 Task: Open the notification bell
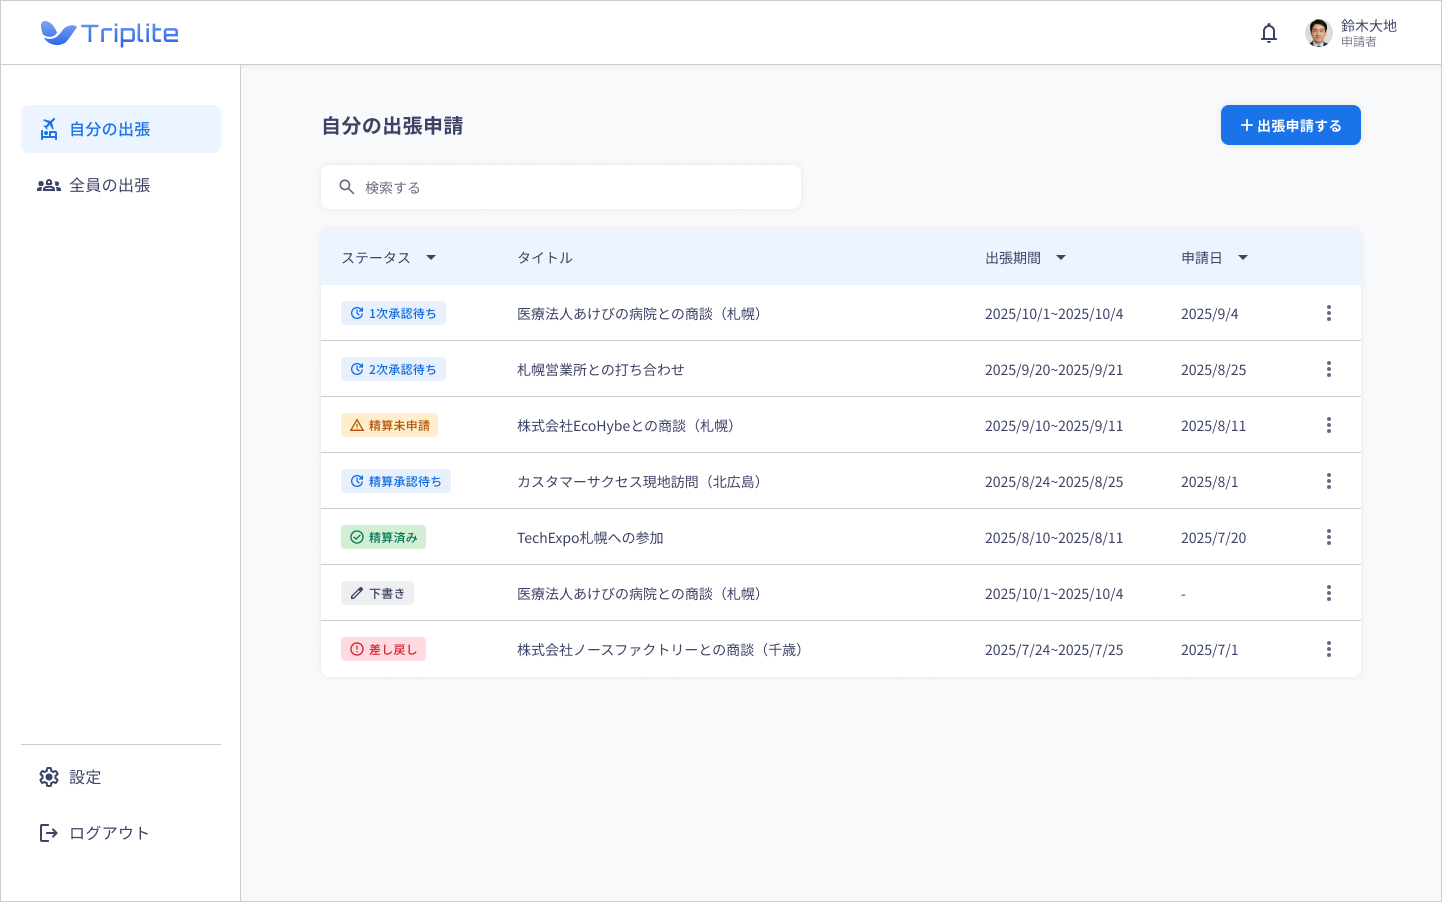tap(1268, 32)
